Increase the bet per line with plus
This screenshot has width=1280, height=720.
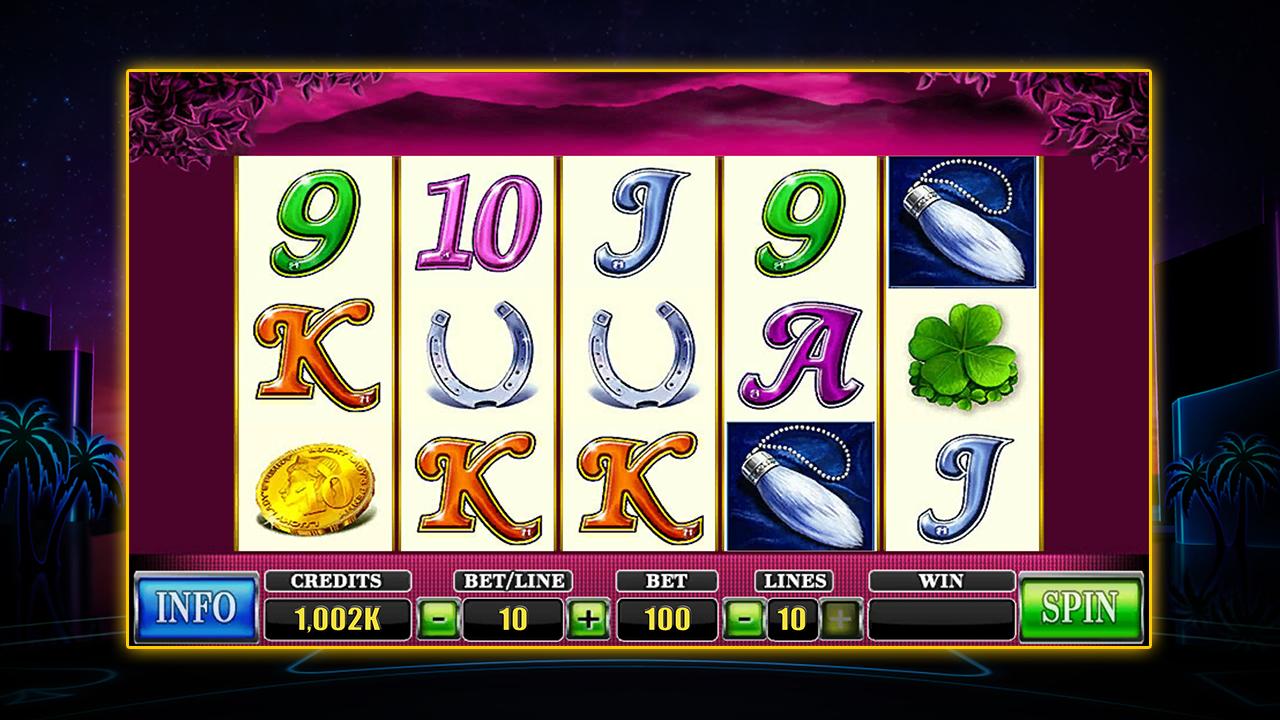[588, 620]
